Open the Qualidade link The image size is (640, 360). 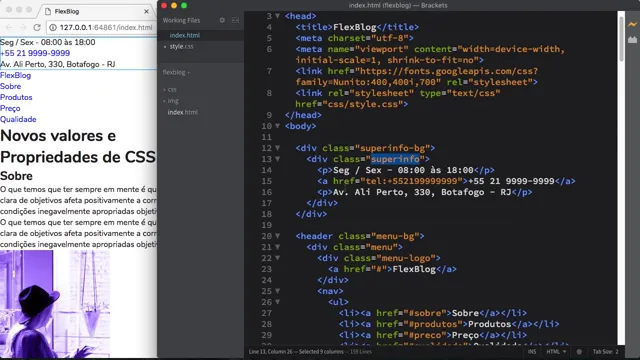18,119
